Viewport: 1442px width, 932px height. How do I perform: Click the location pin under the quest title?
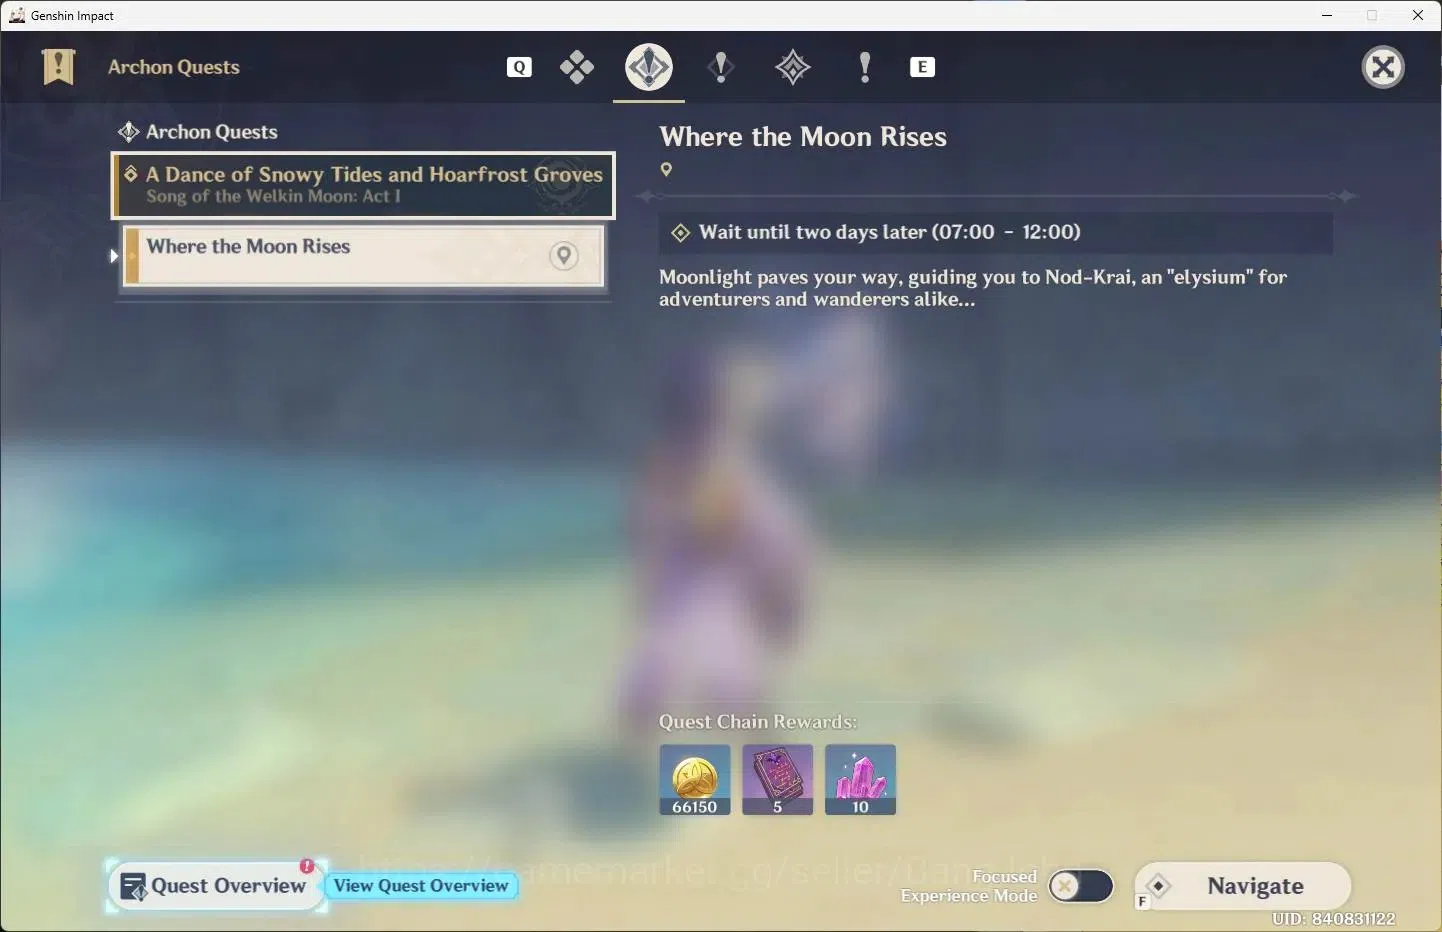coord(666,170)
